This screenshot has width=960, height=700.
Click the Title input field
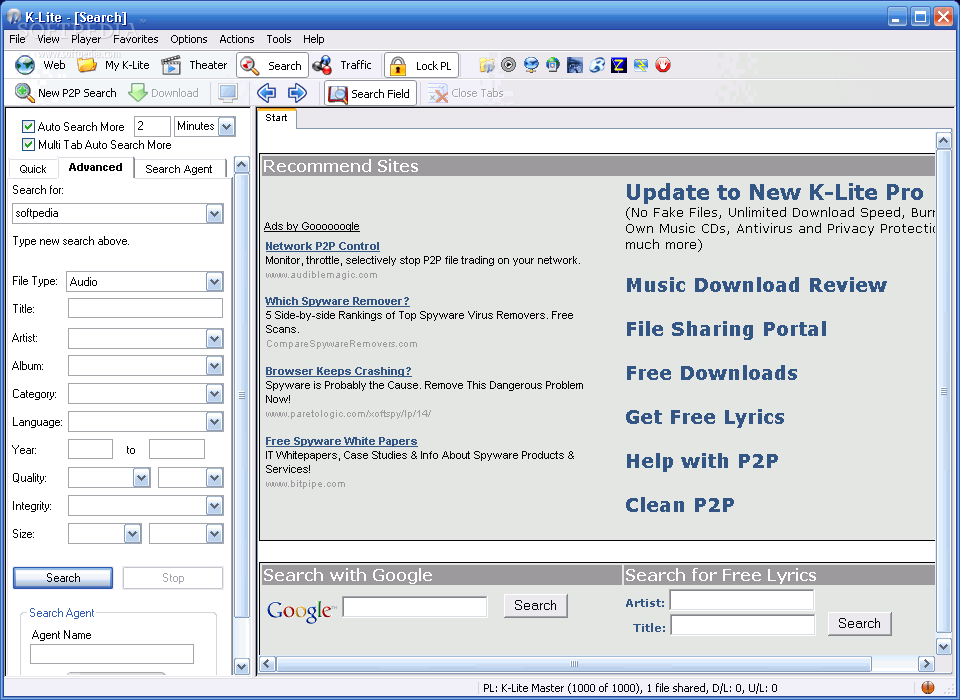coord(145,308)
